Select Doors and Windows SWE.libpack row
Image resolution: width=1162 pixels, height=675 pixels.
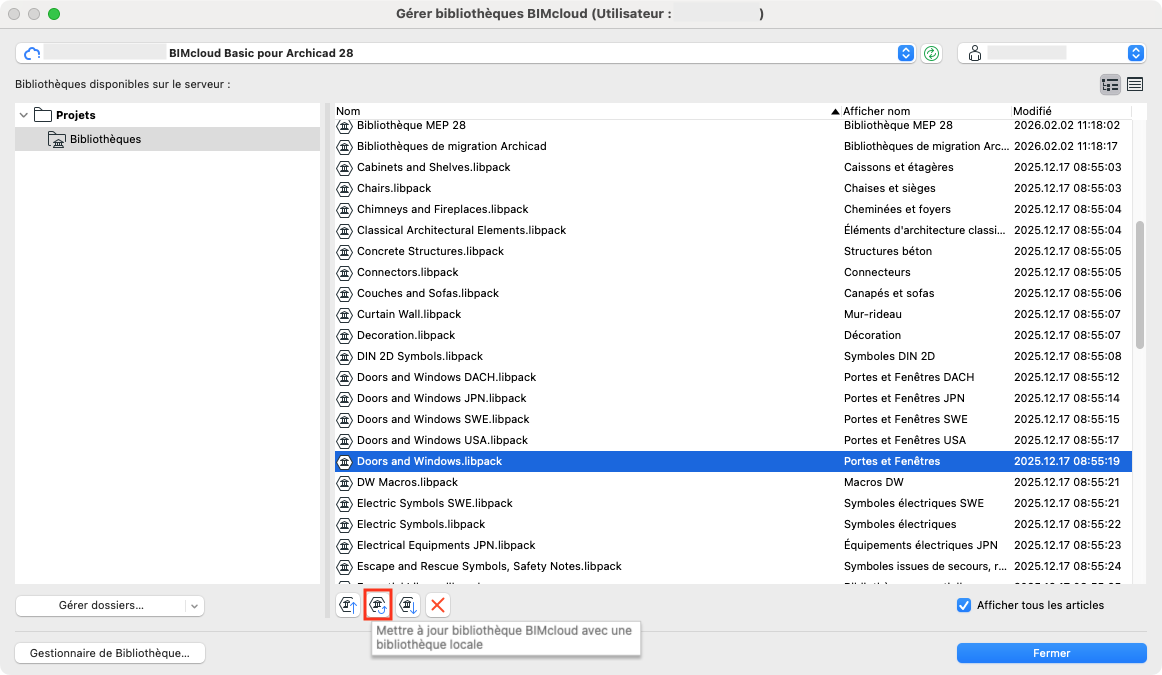point(733,419)
